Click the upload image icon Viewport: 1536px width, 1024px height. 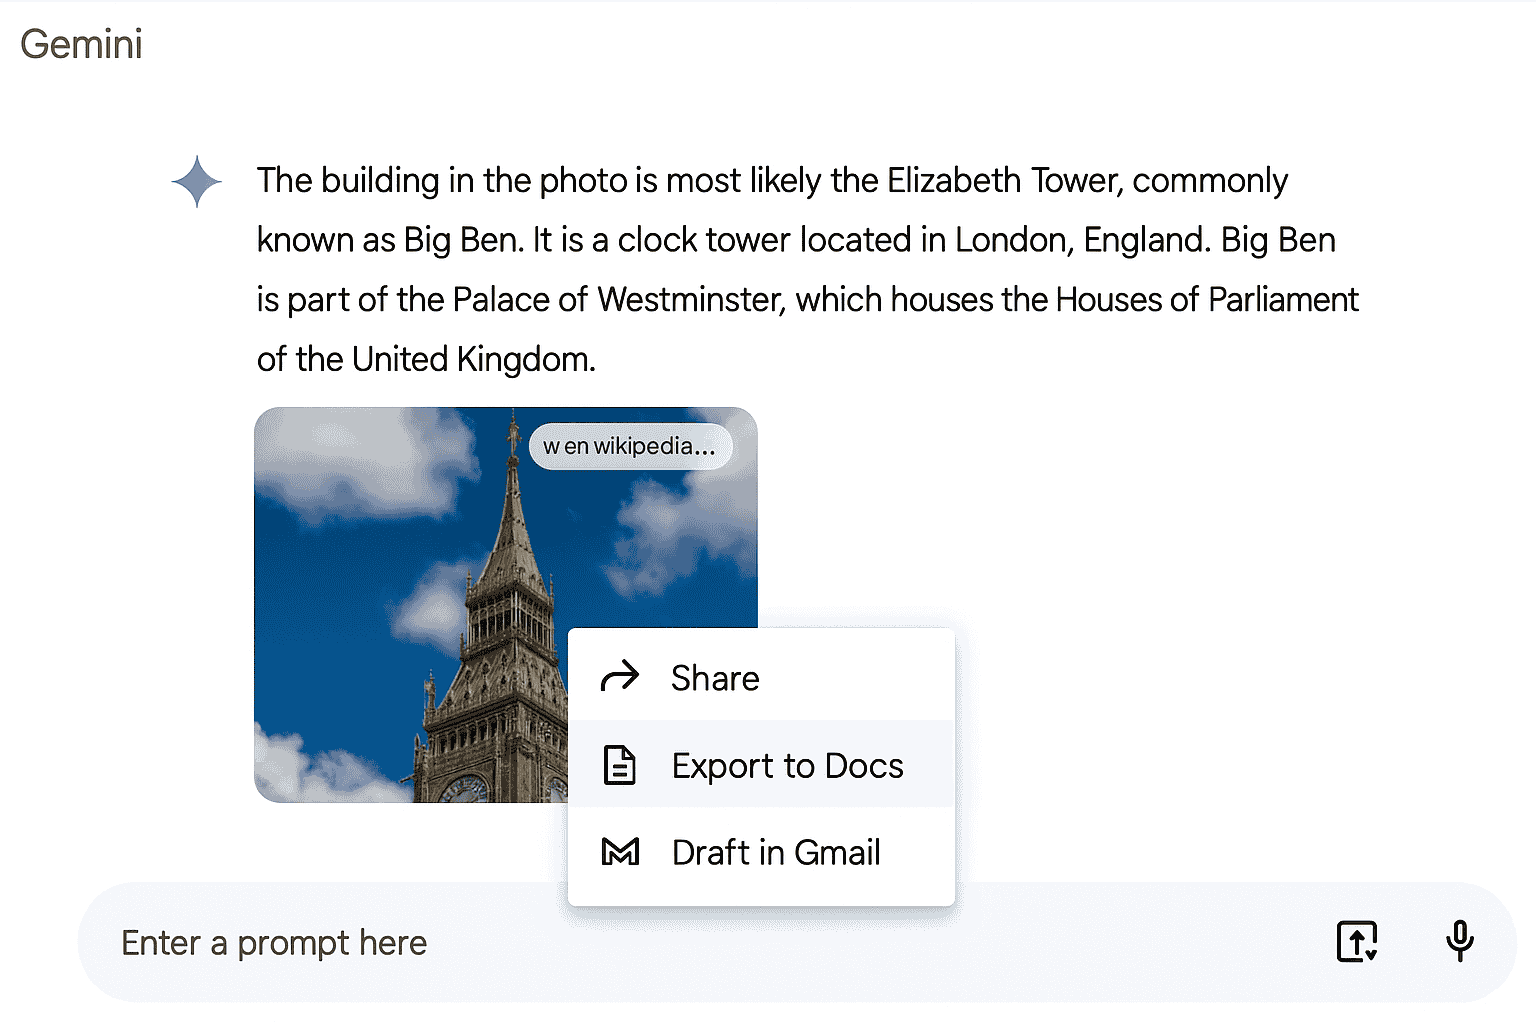[x=1357, y=941]
